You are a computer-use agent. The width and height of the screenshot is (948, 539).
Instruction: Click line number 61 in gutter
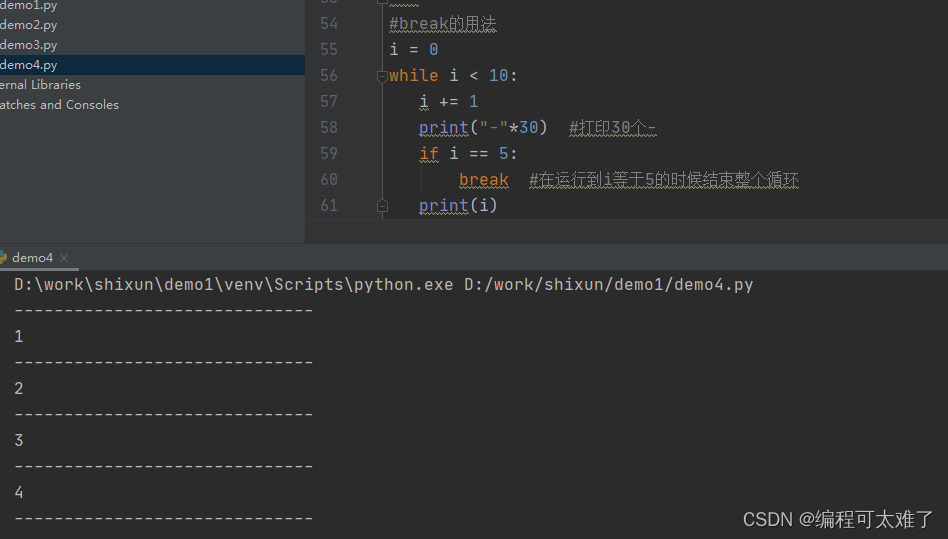click(329, 205)
